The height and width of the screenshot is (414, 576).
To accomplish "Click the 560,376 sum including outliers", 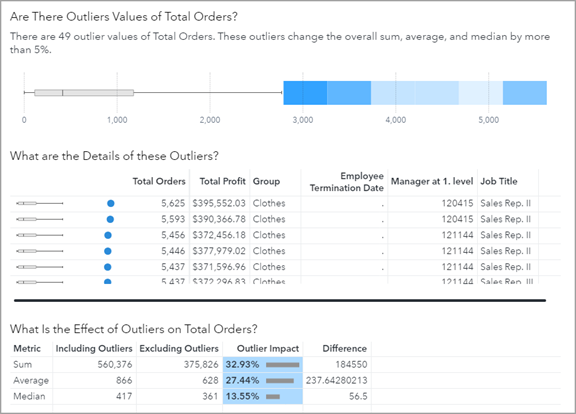I will click(115, 364).
